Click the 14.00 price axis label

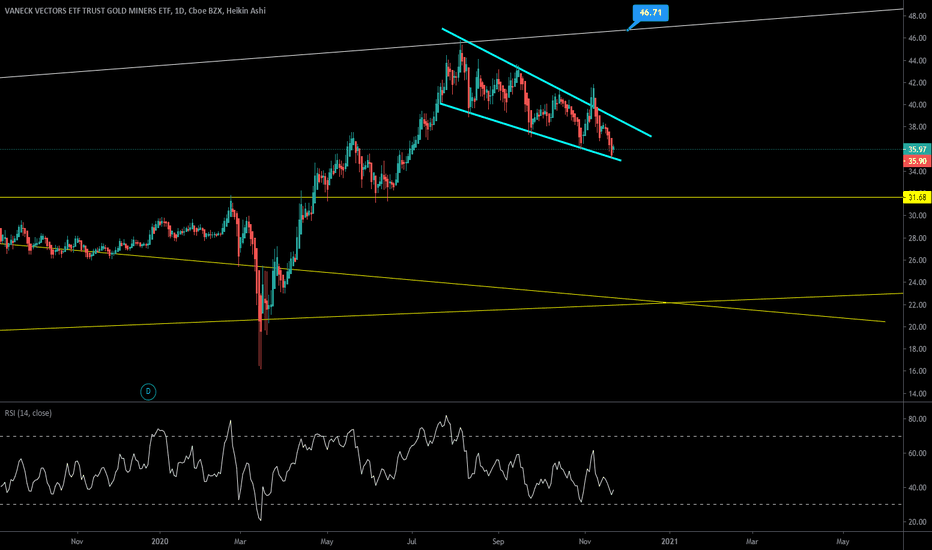coord(917,394)
